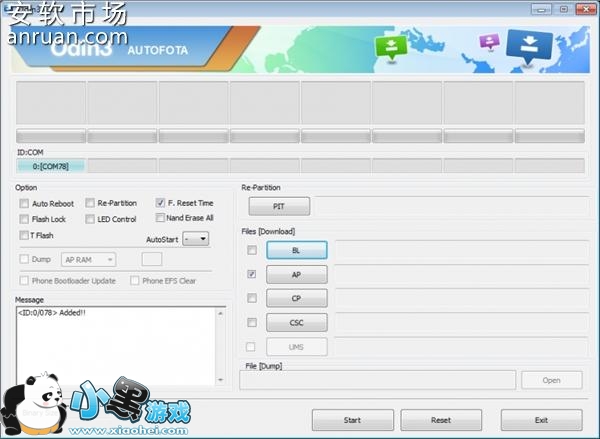Screen dimensions: 600x439
Task: Click the purple download icon in banner
Action: coord(489,41)
